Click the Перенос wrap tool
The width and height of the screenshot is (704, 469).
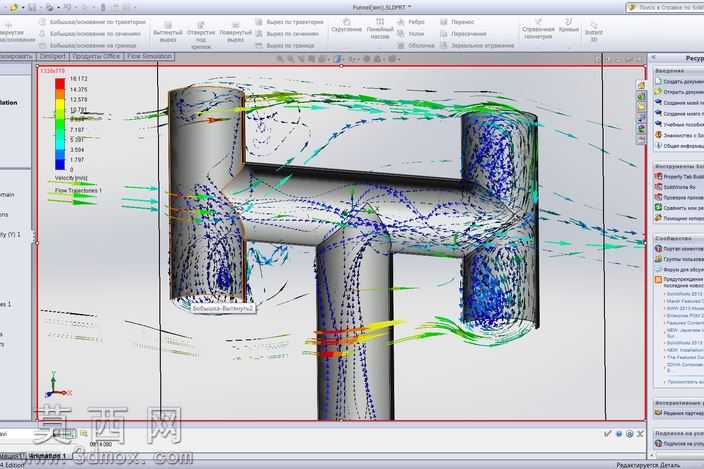point(457,22)
